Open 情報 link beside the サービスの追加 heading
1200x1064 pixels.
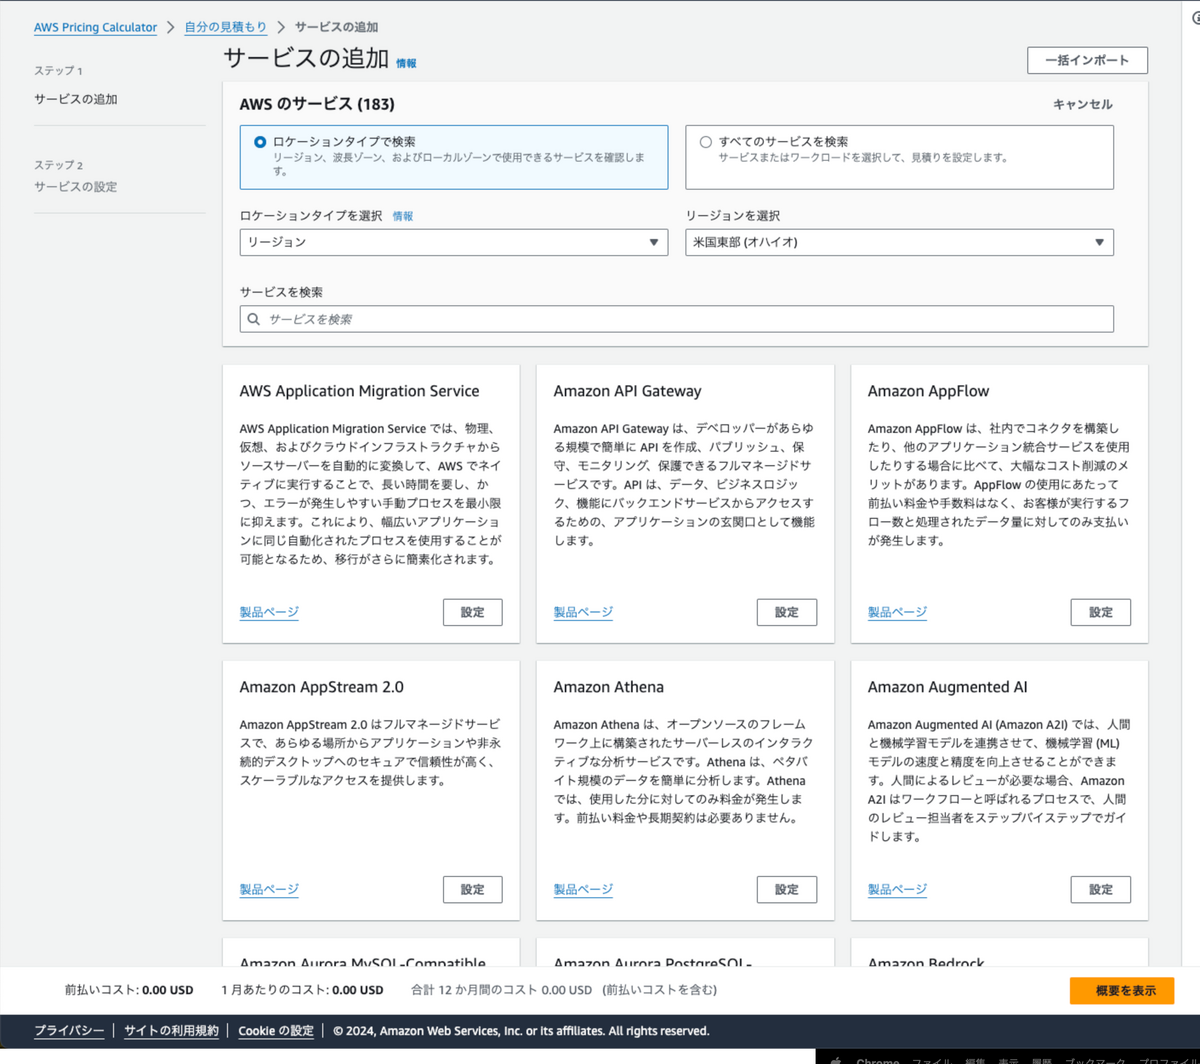coord(406,63)
